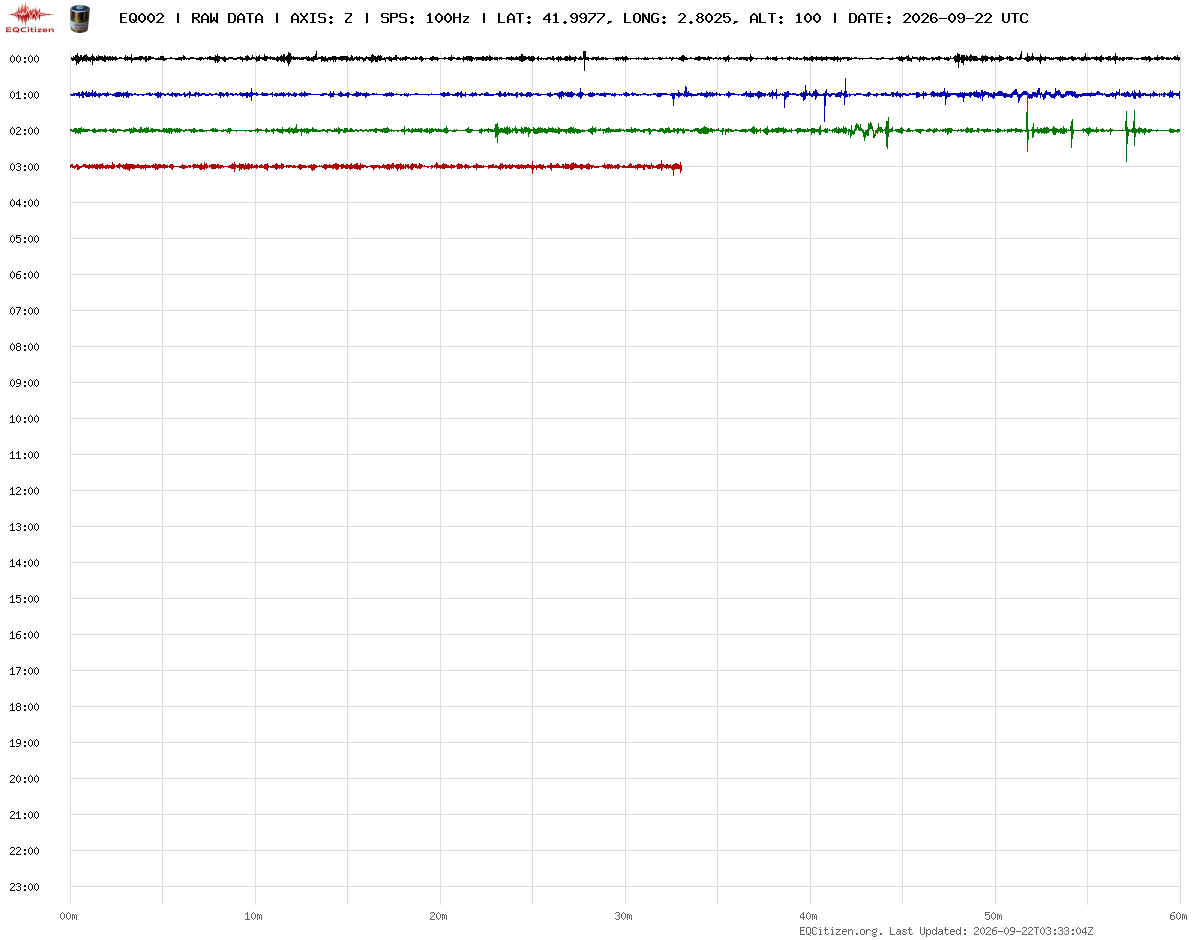Open the EQCitizen.org footer text
Screen dimensions: 1200x940
coord(841,931)
